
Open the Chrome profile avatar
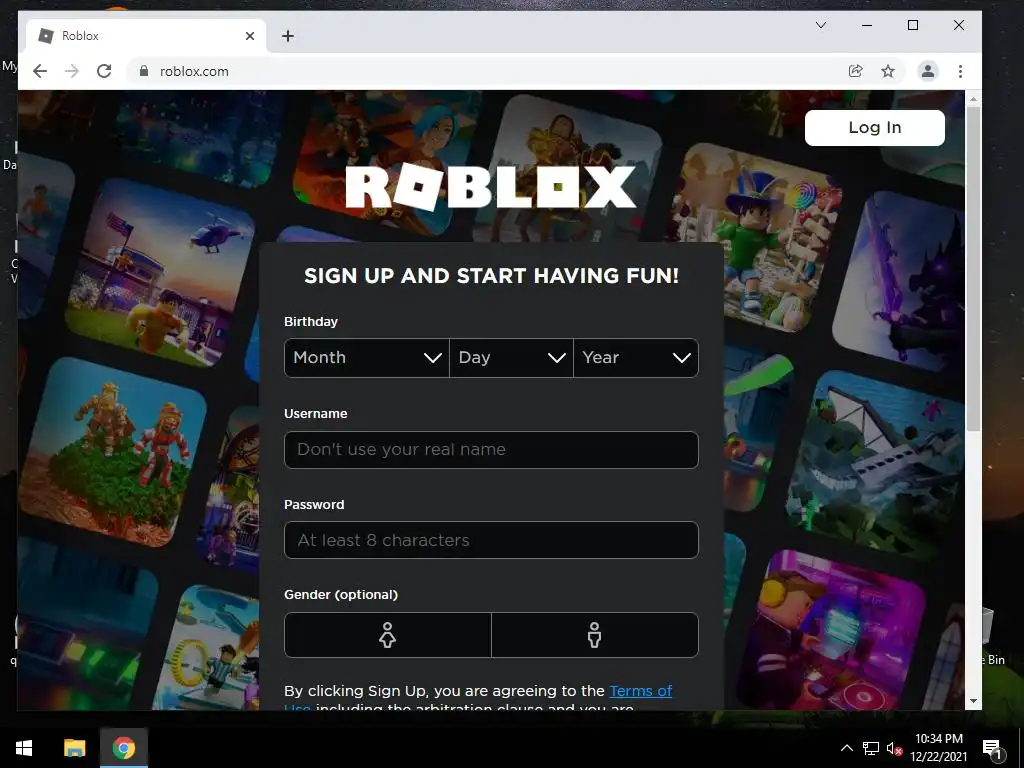click(927, 71)
